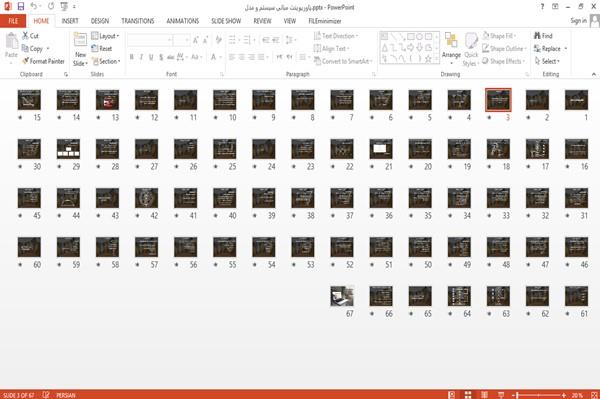The image size is (600, 399).
Task: Click the zoom out minus icon
Action: (x=514, y=395)
